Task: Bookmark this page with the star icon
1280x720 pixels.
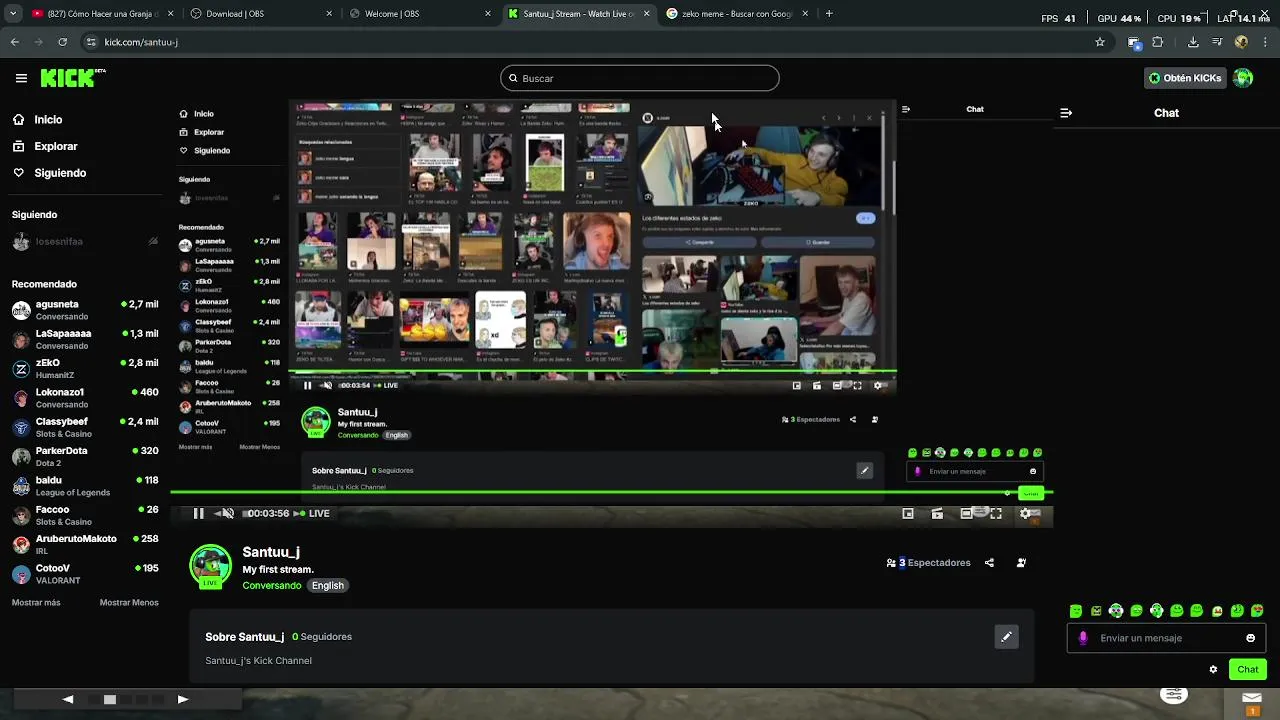Action: pyautogui.click(x=1100, y=42)
